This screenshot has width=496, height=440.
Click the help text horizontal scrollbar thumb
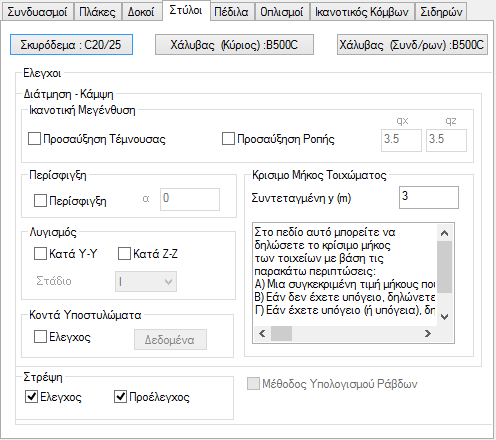click(x=281, y=333)
